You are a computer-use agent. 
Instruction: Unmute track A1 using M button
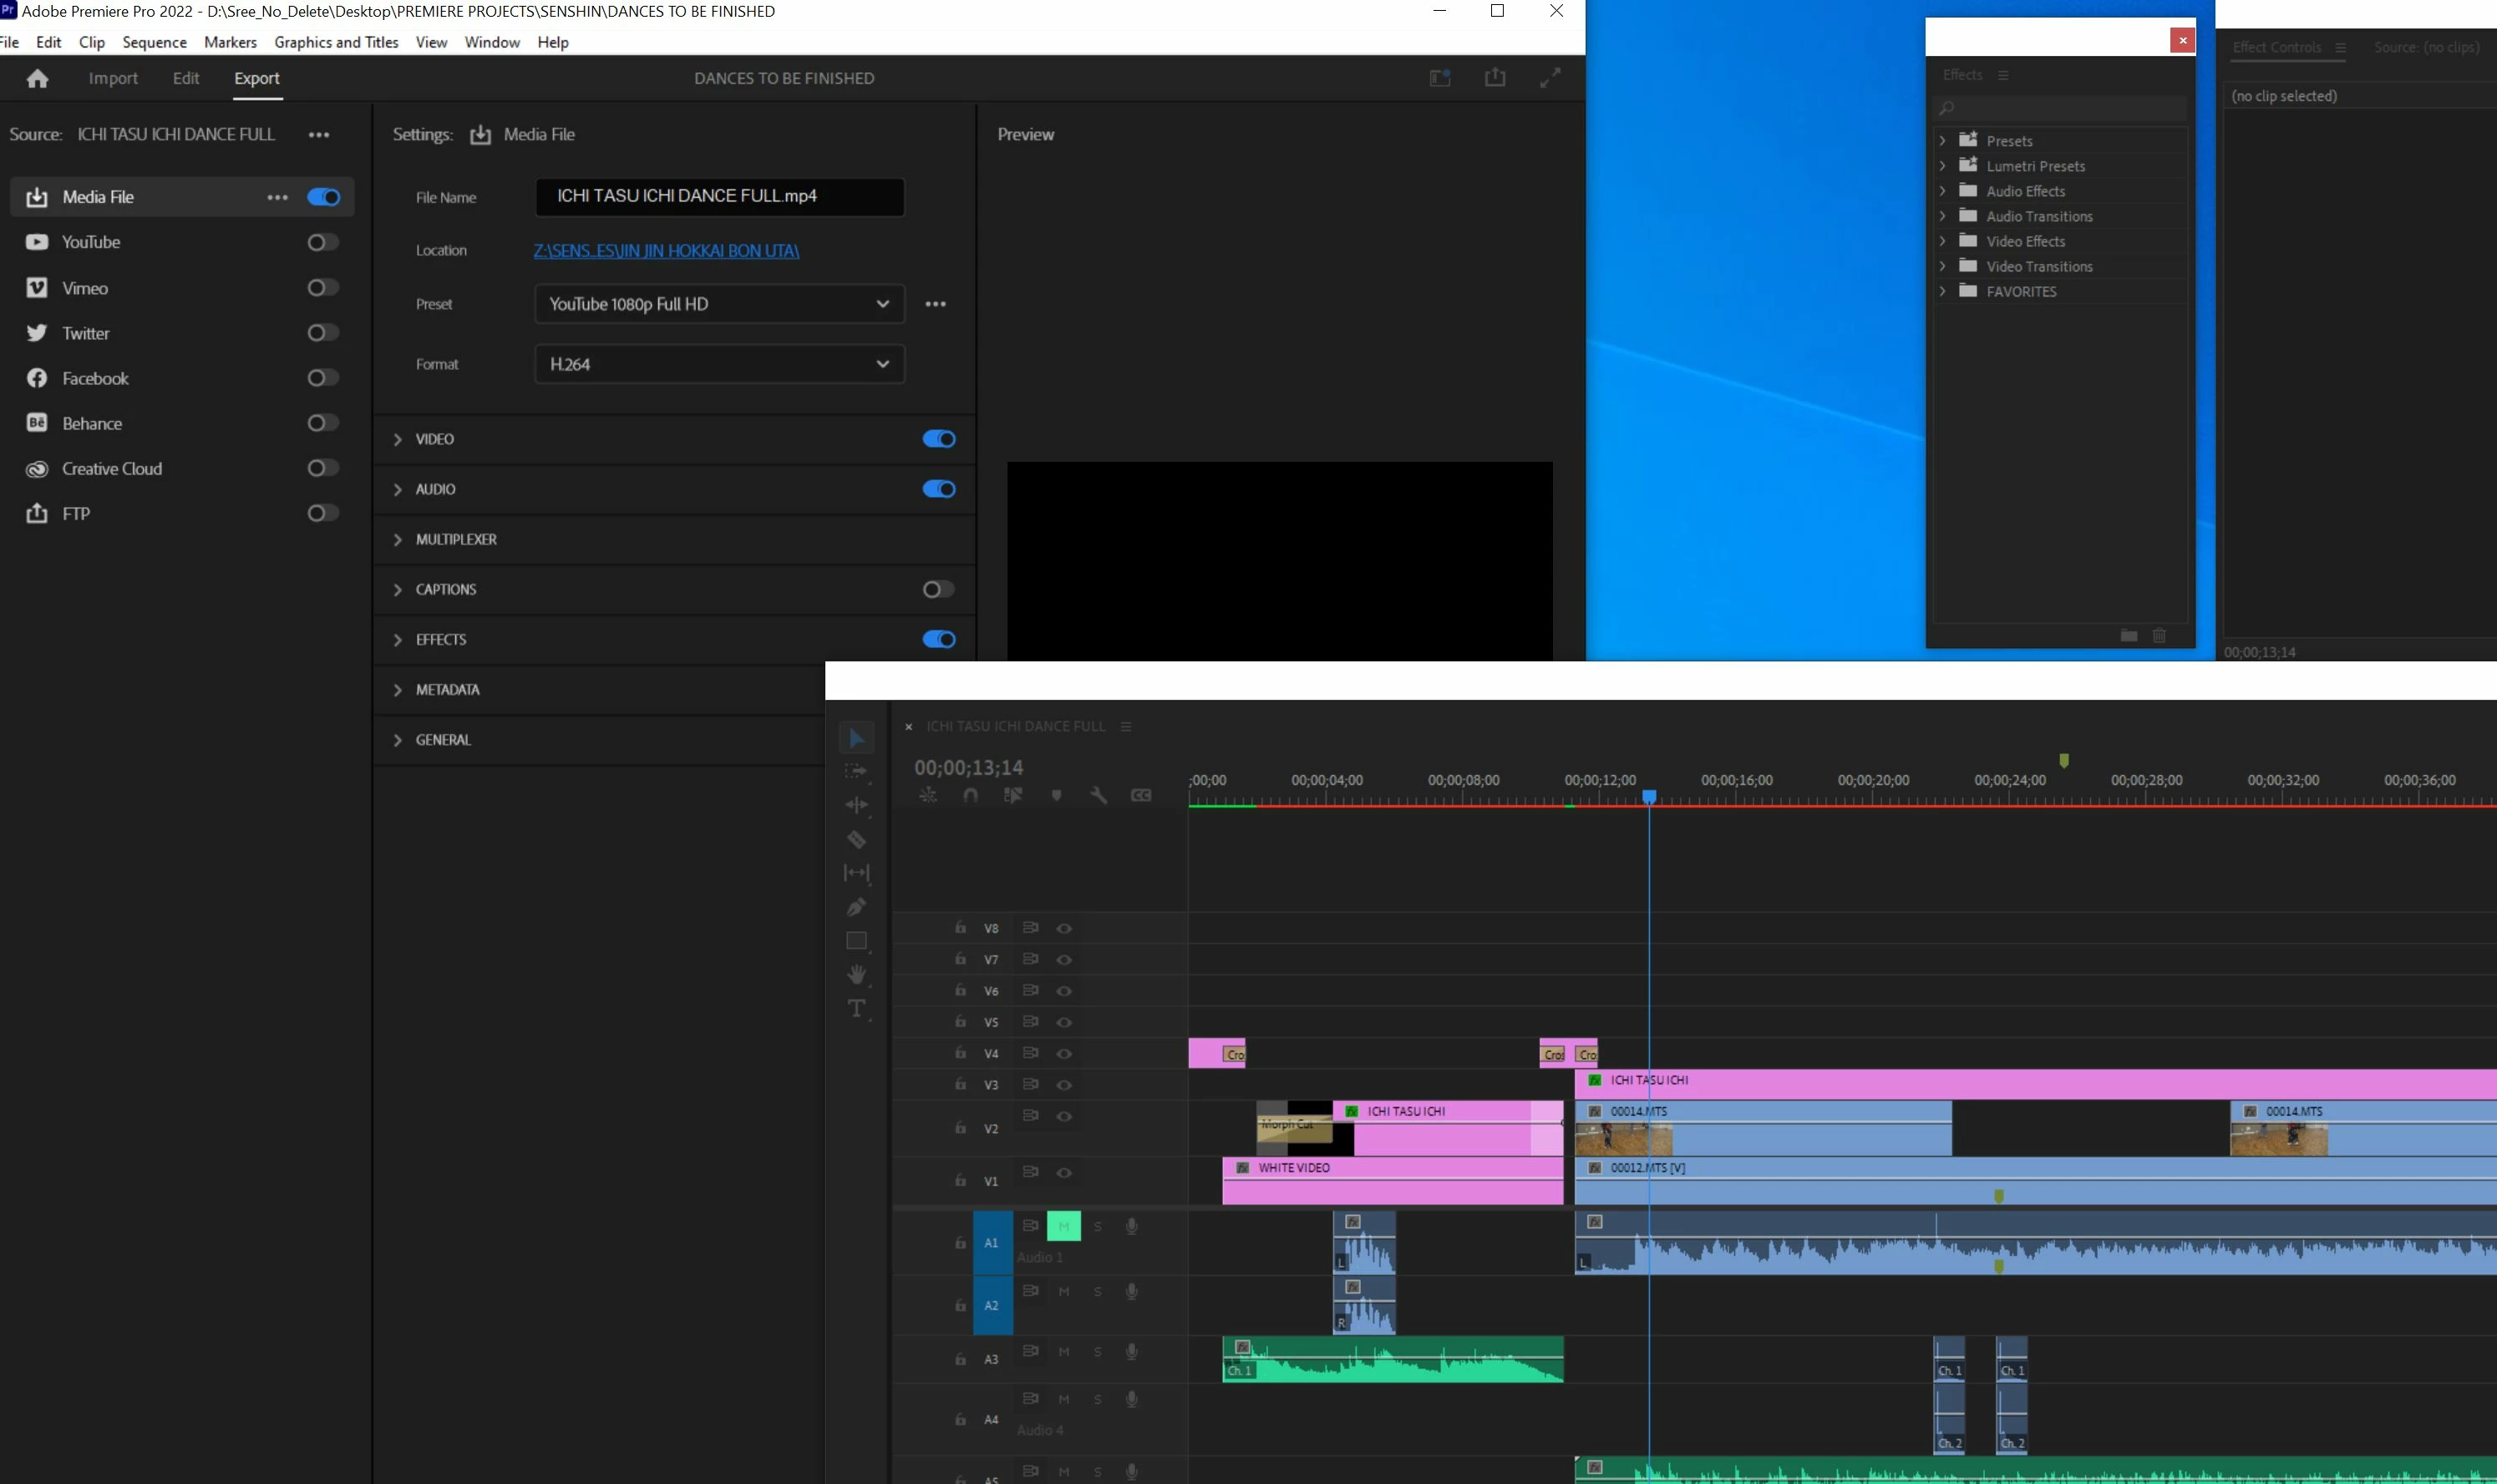pyautogui.click(x=1063, y=1226)
